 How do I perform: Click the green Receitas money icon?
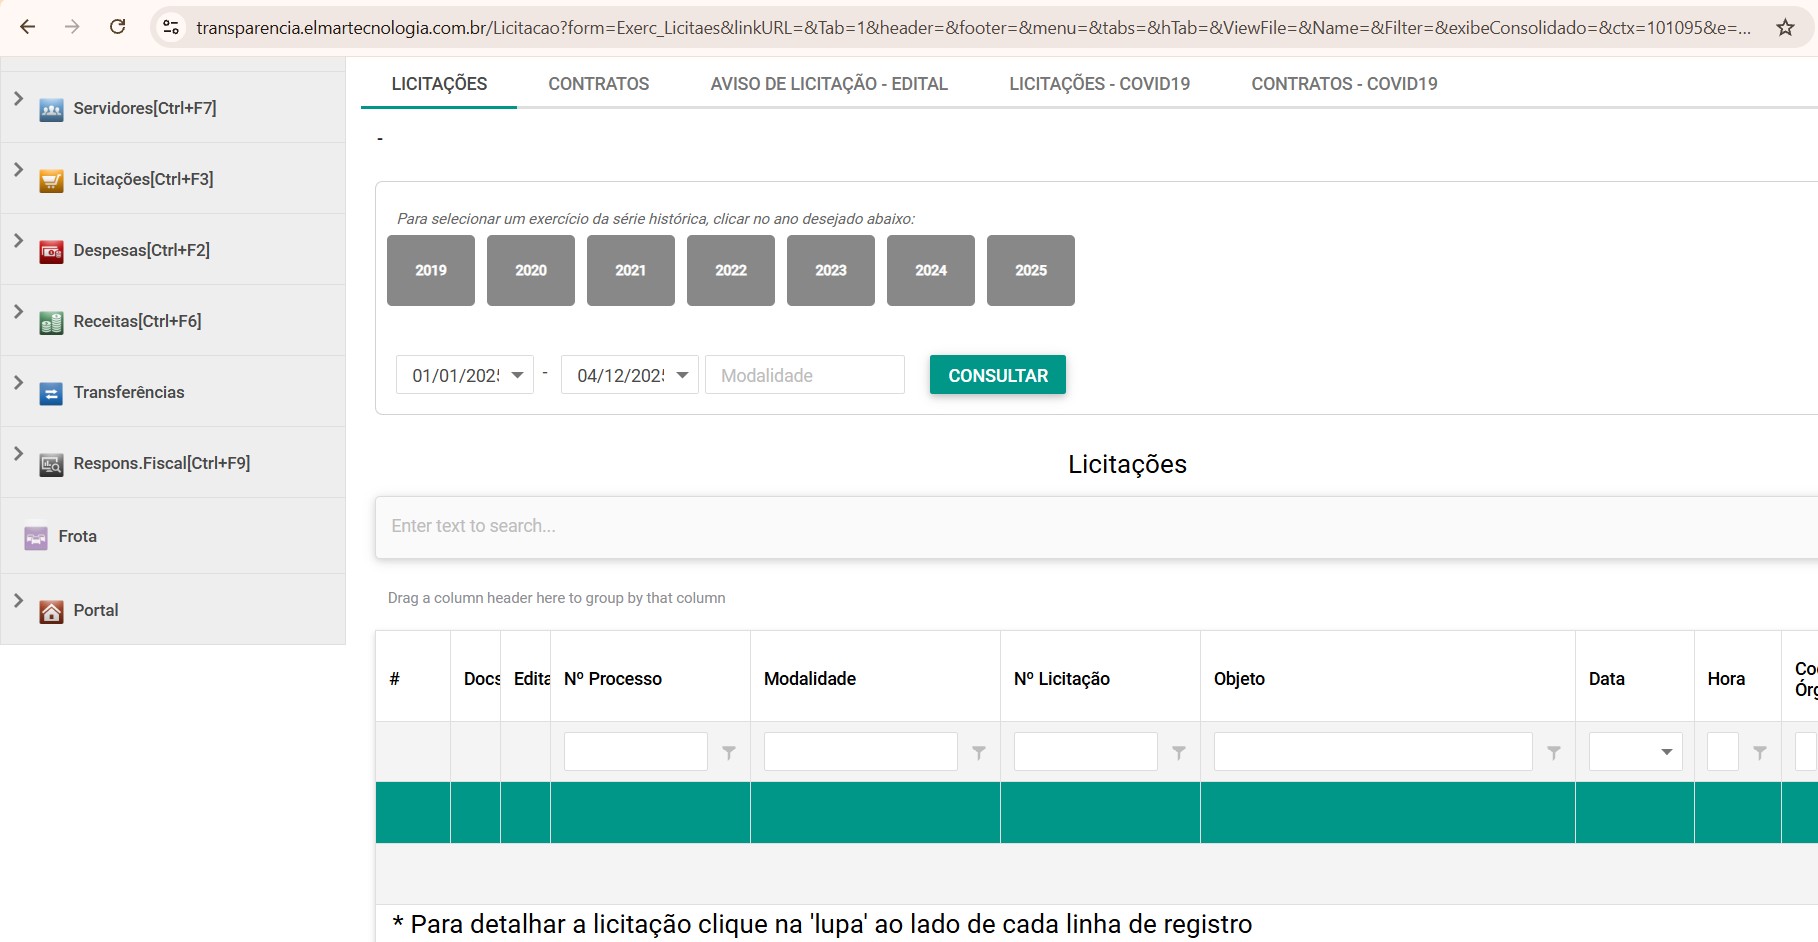click(x=51, y=323)
